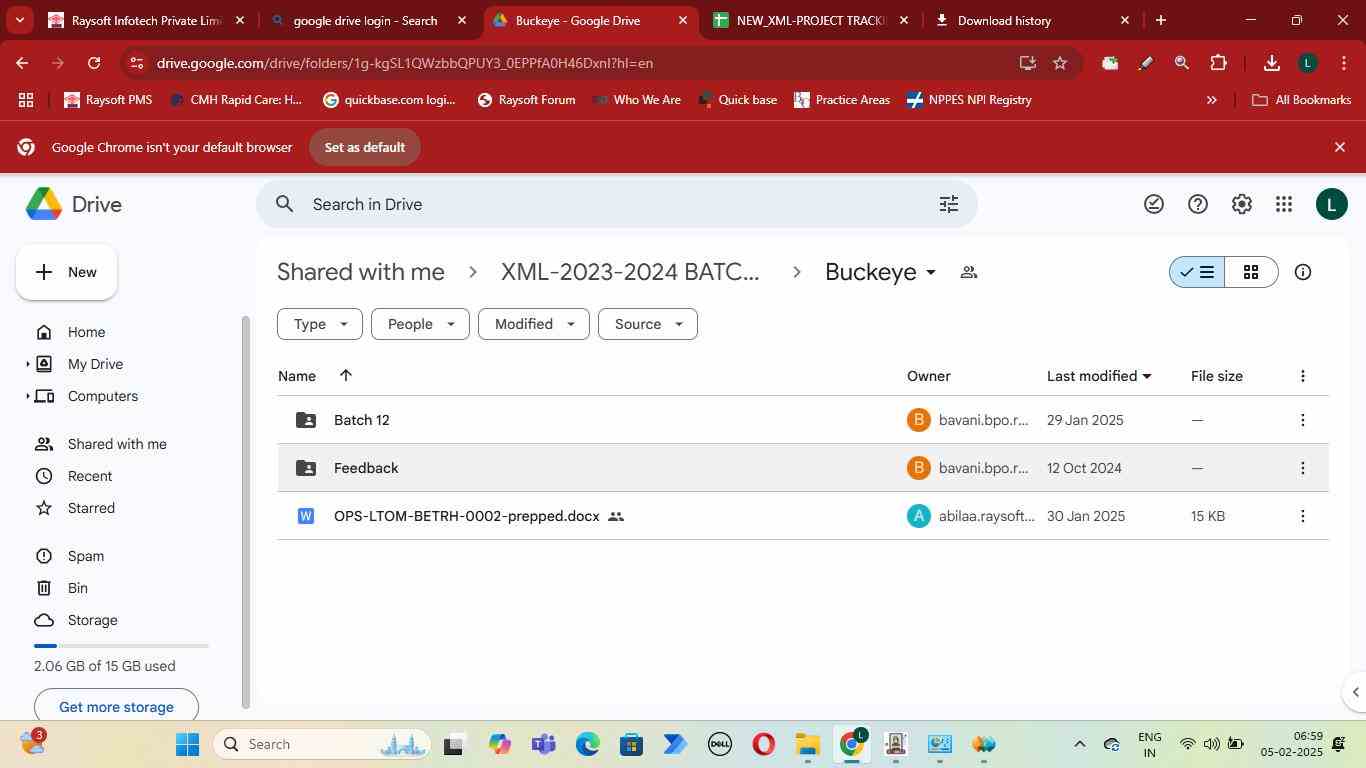Image resolution: width=1366 pixels, height=768 pixels.
Task: Switch to list layout view
Action: pyautogui.click(x=1197, y=272)
